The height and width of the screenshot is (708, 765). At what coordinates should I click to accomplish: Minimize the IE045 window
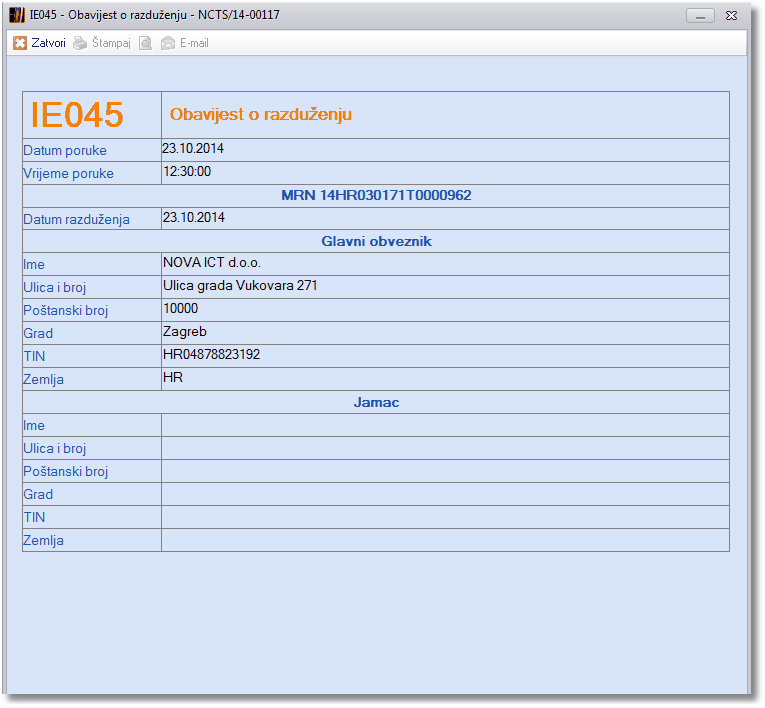700,16
